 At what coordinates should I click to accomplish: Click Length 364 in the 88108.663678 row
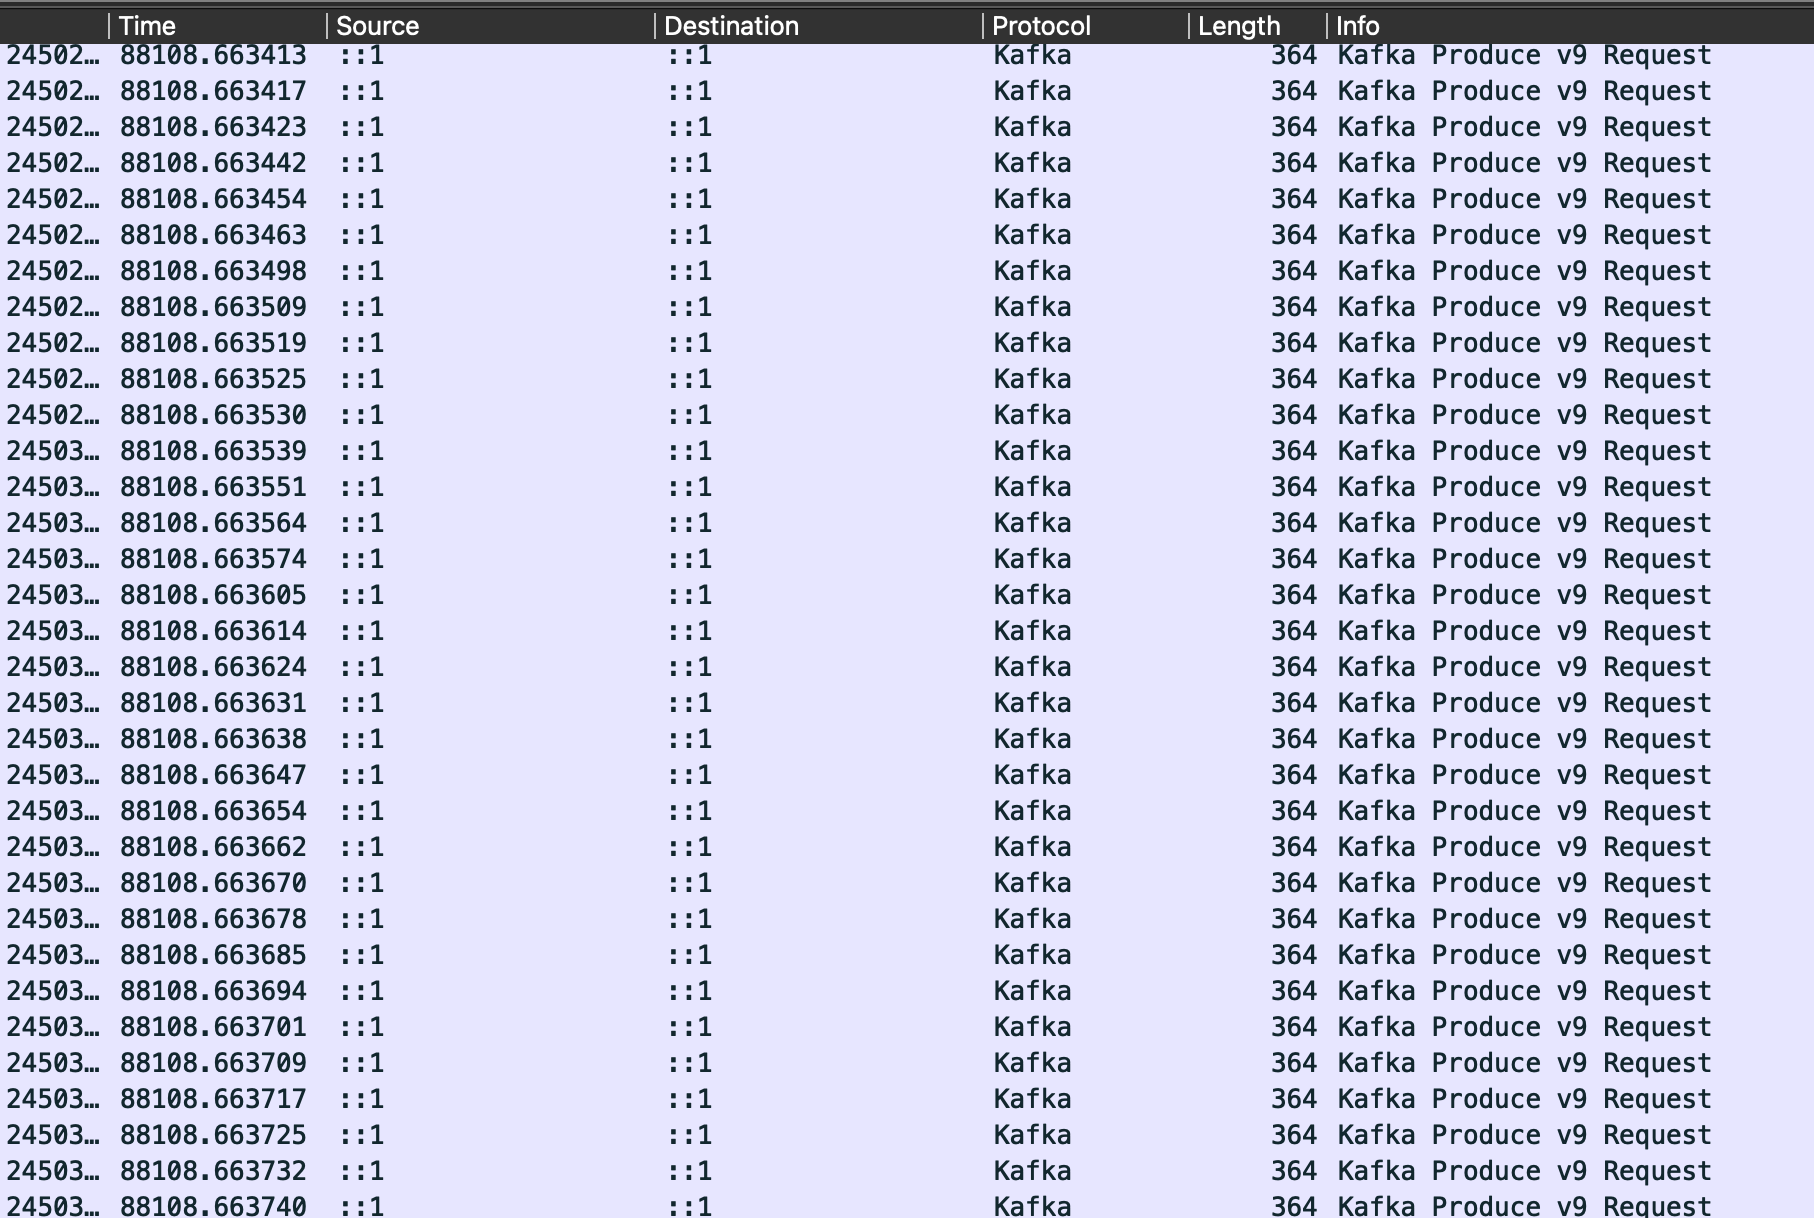[1294, 919]
